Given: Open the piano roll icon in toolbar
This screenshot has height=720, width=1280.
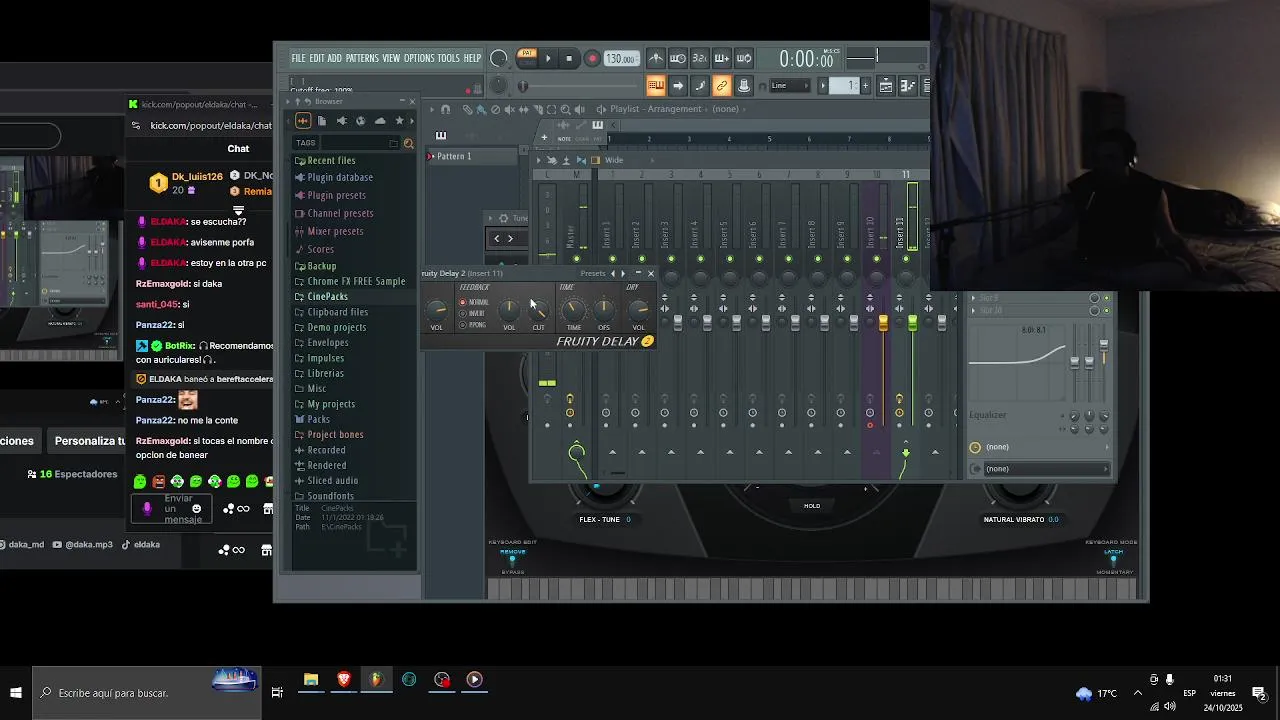Looking at the screenshot, I should click(908, 86).
